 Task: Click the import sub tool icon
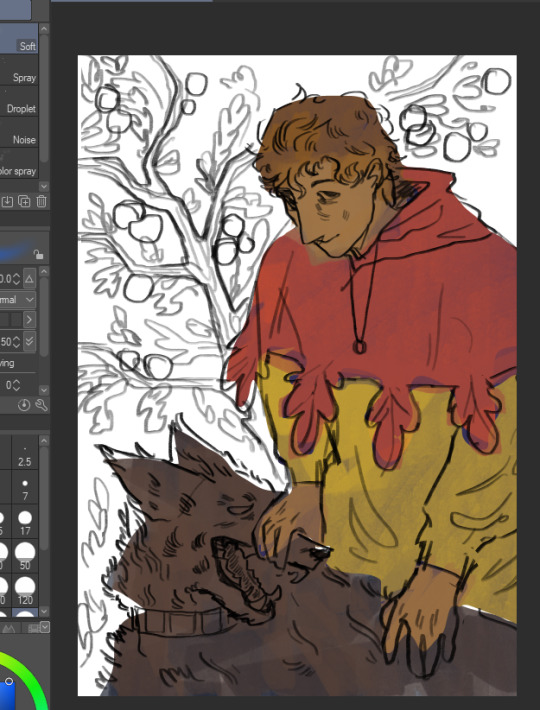(x=7, y=201)
